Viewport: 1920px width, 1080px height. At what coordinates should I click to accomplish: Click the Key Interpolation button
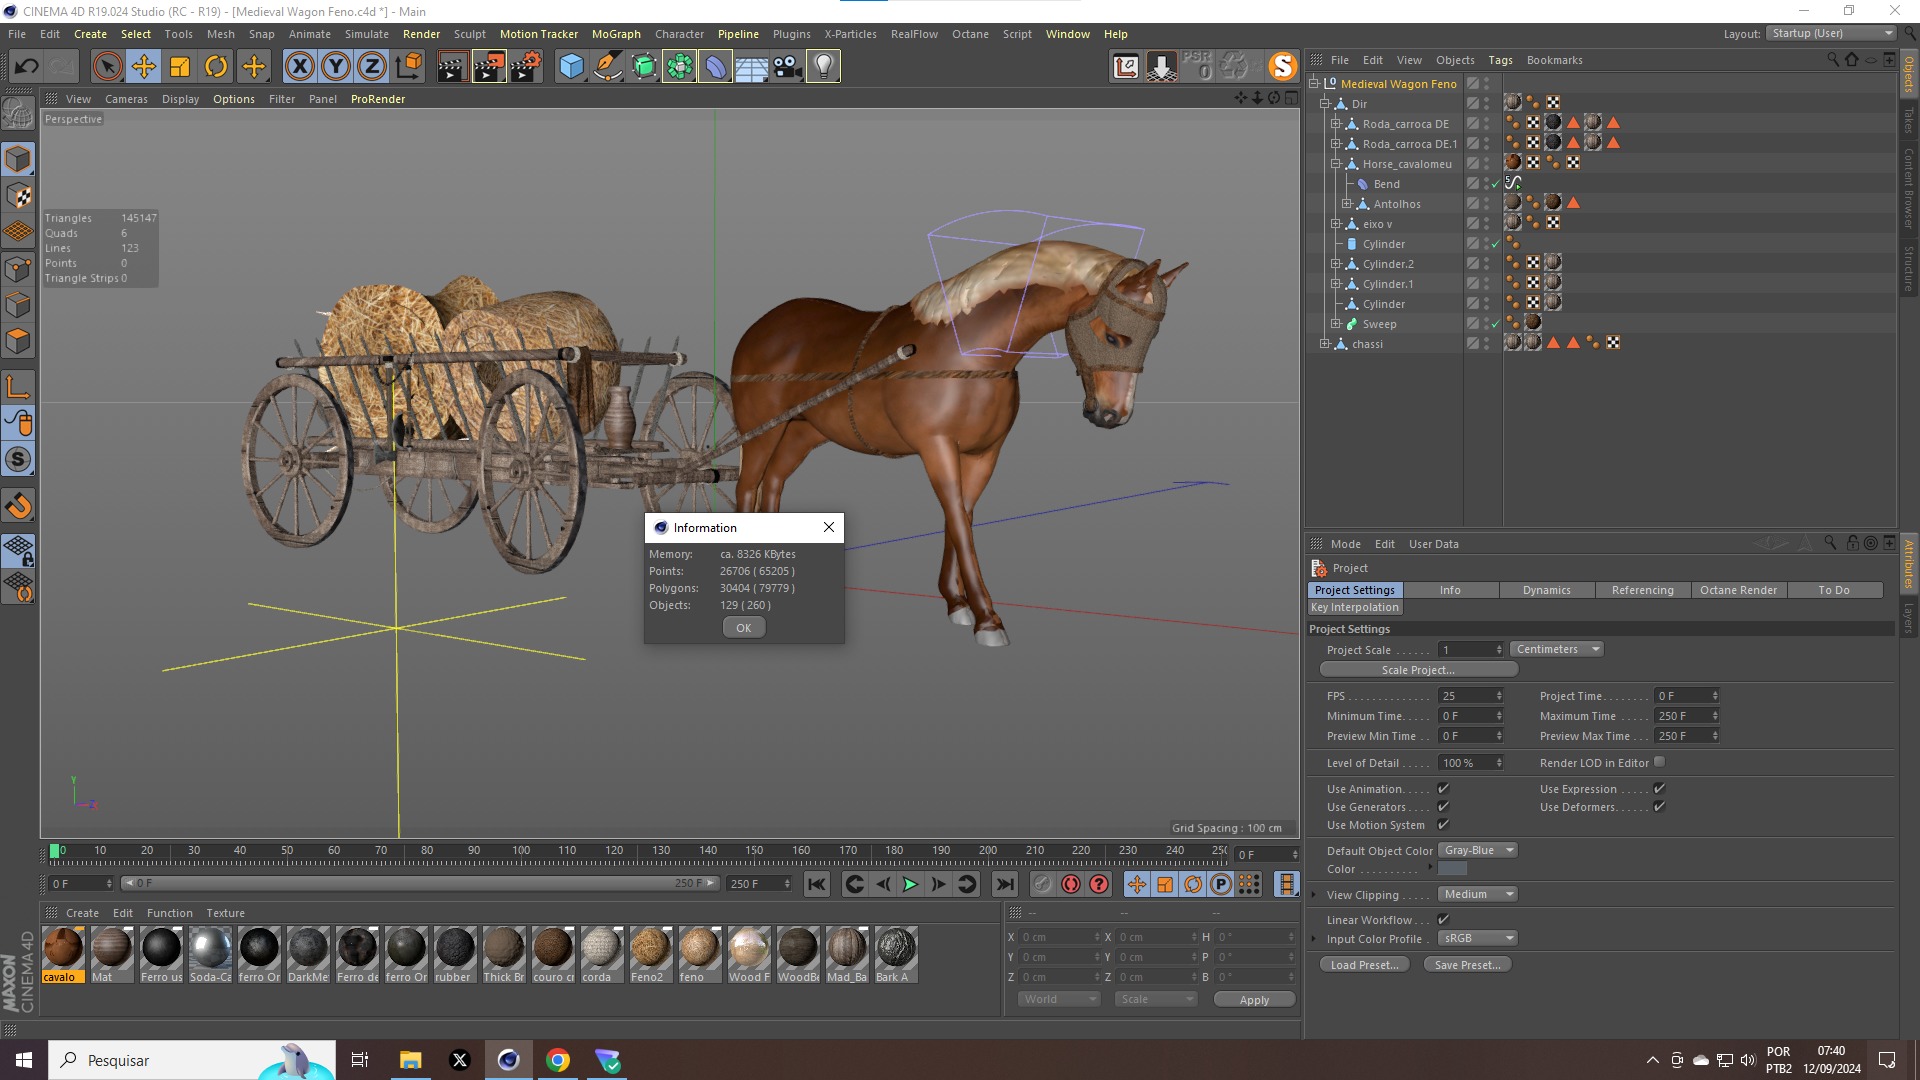(1355, 608)
